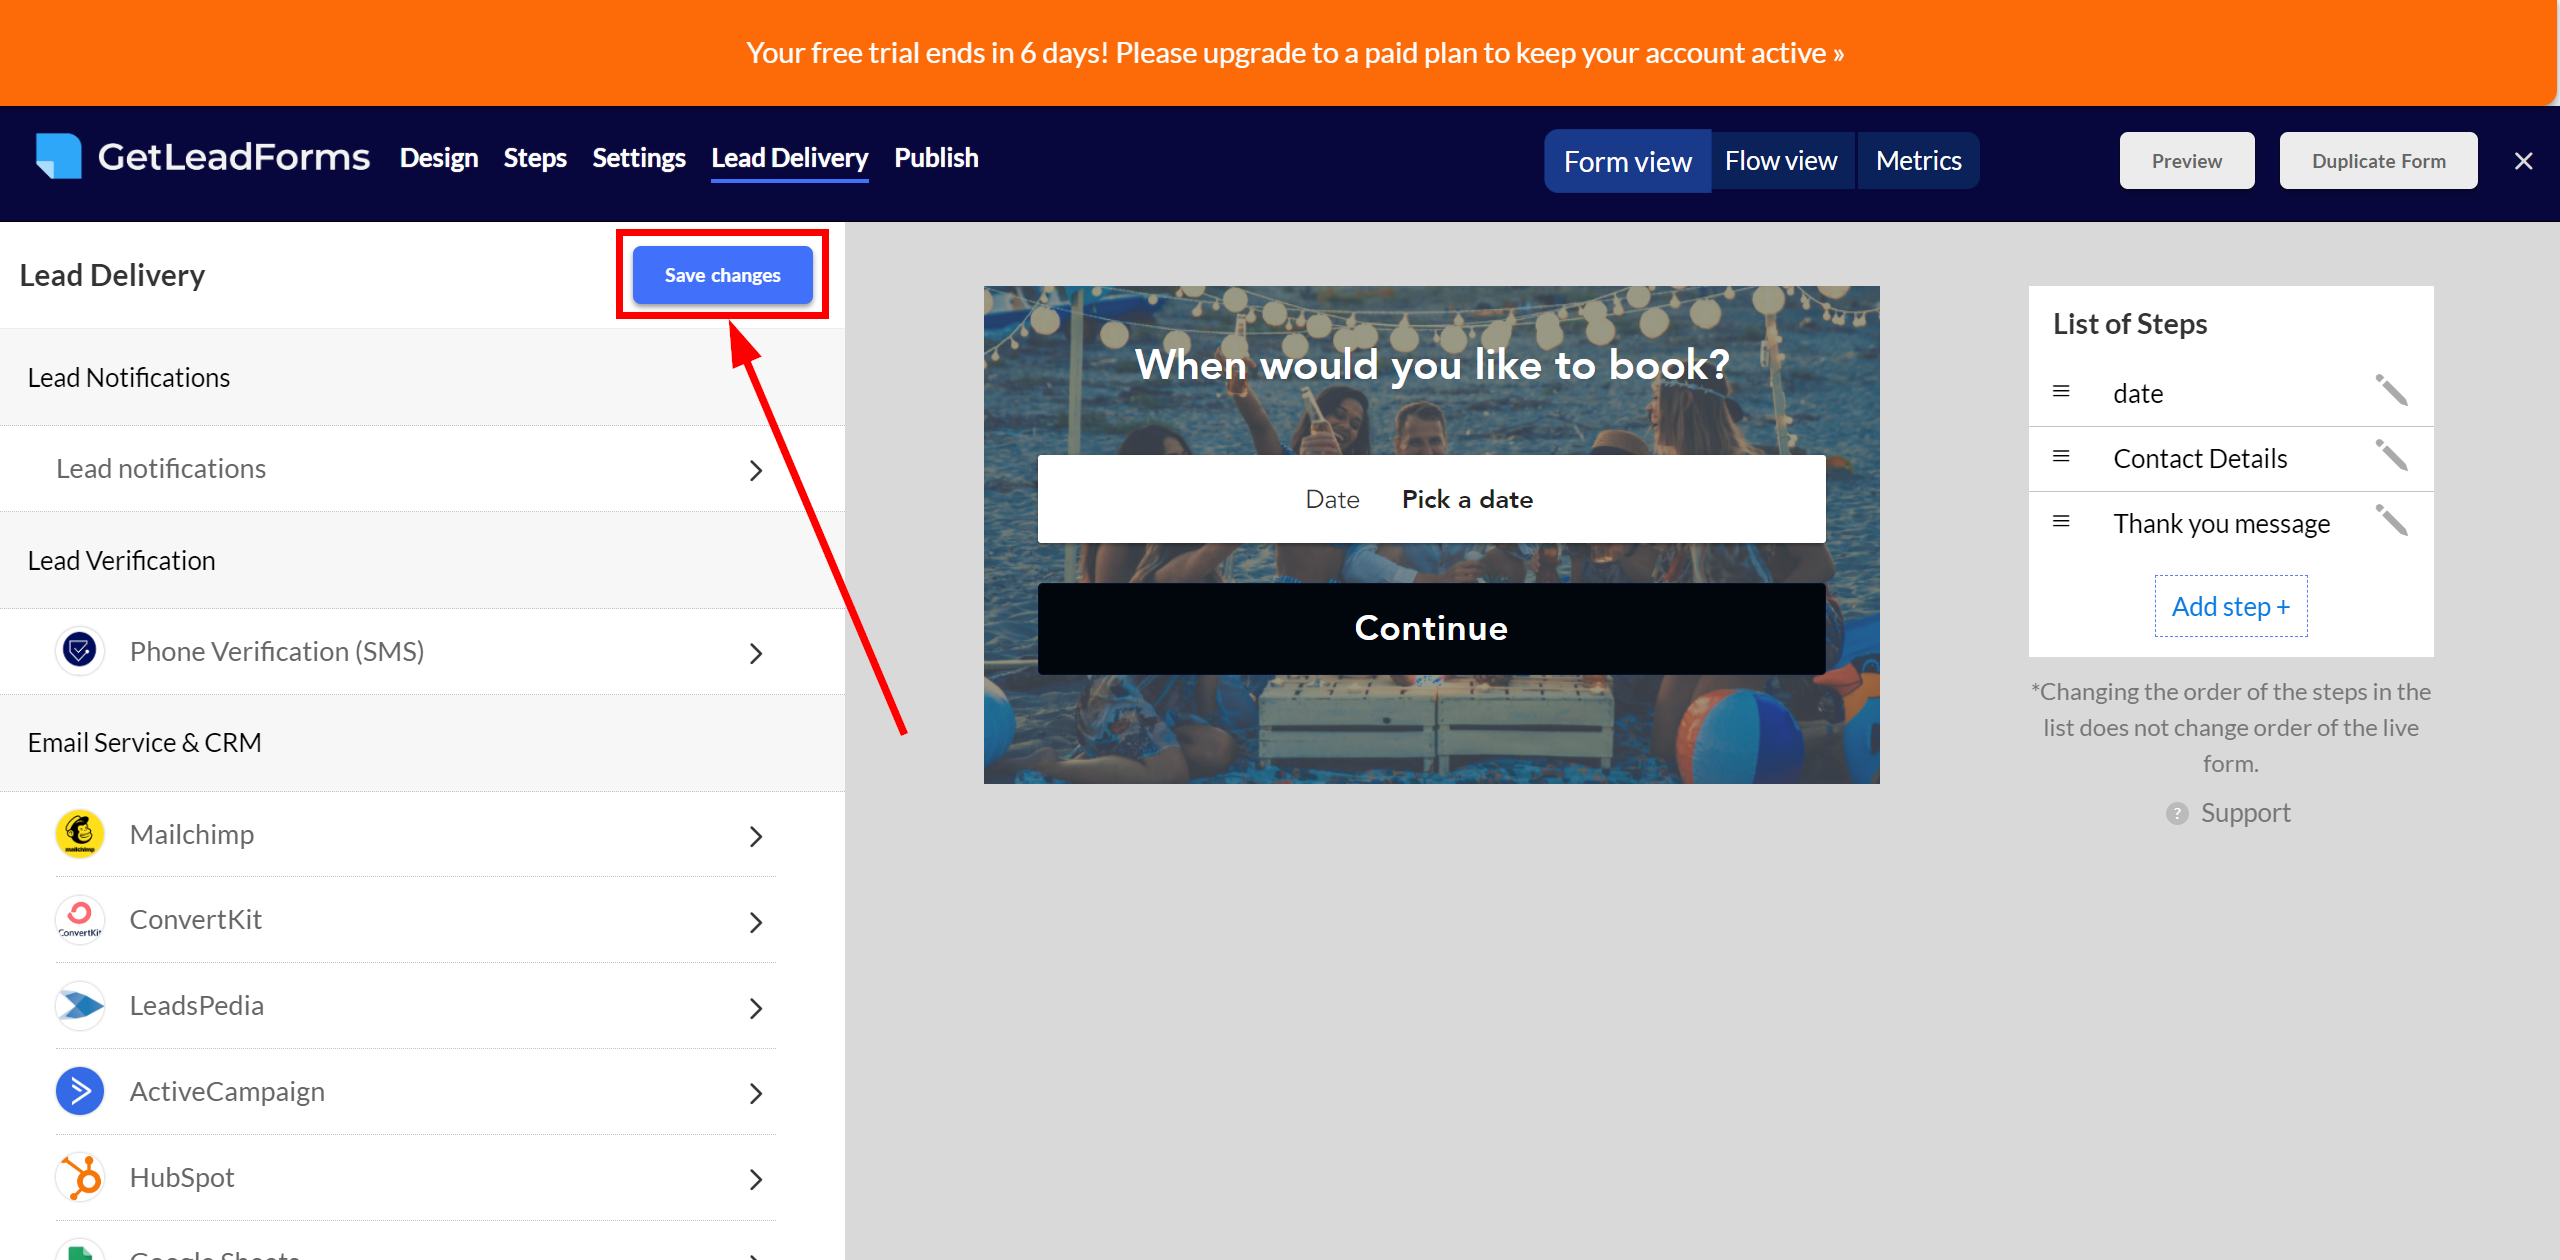Image resolution: width=2560 pixels, height=1260 pixels.
Task: Click the Phone Verification shield icon
Action: click(x=80, y=651)
